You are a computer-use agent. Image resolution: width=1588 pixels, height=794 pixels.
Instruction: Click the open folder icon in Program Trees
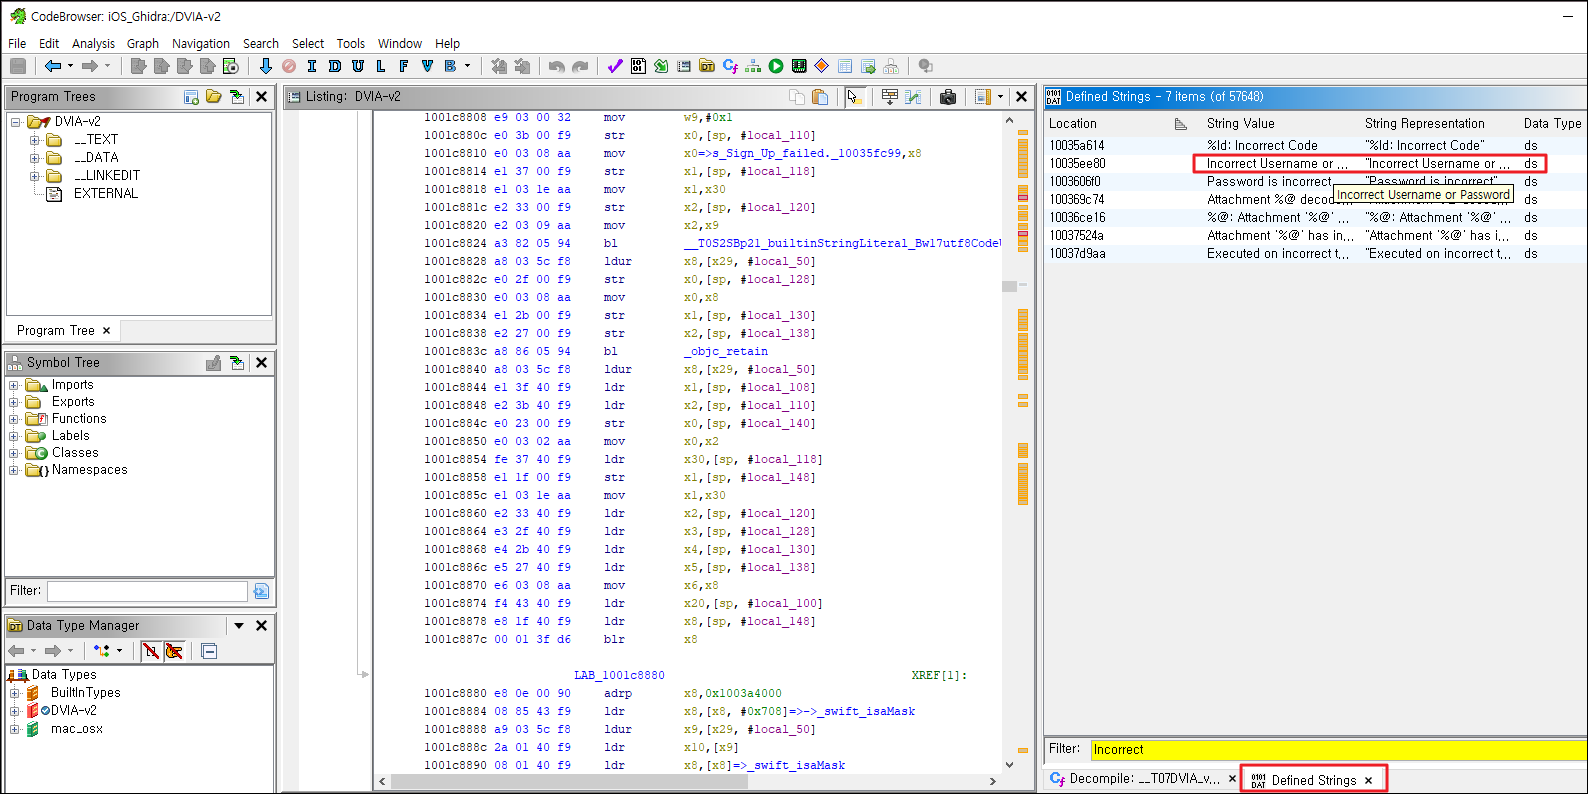click(214, 97)
